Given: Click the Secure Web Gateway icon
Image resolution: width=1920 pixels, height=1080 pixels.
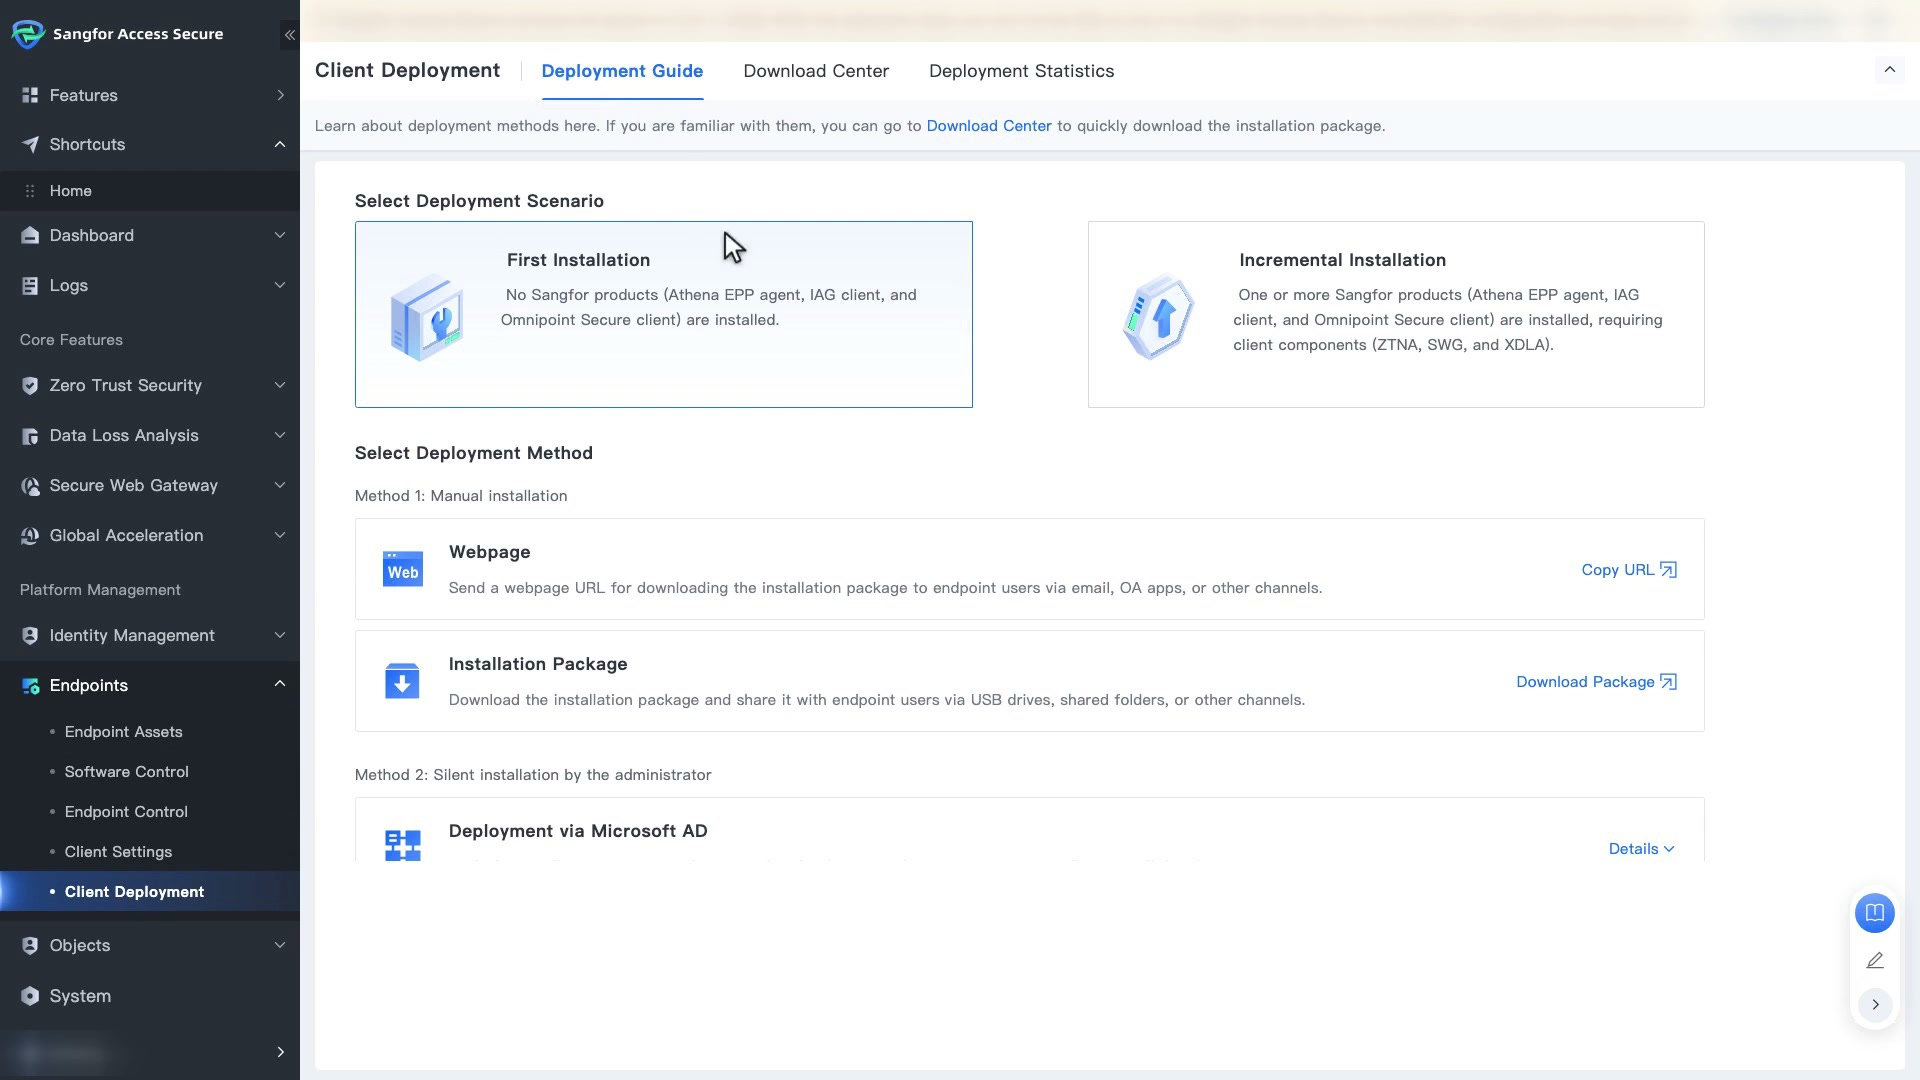Looking at the screenshot, I should pyautogui.click(x=30, y=485).
